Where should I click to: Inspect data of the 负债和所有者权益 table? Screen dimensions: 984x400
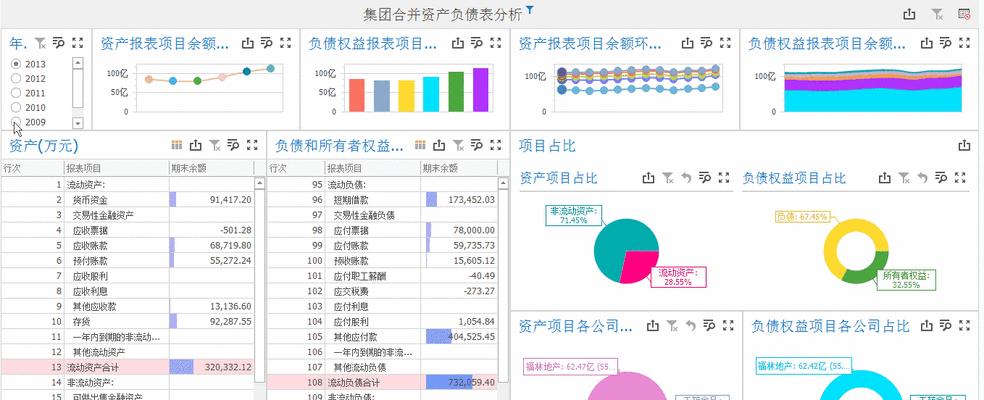(x=477, y=145)
